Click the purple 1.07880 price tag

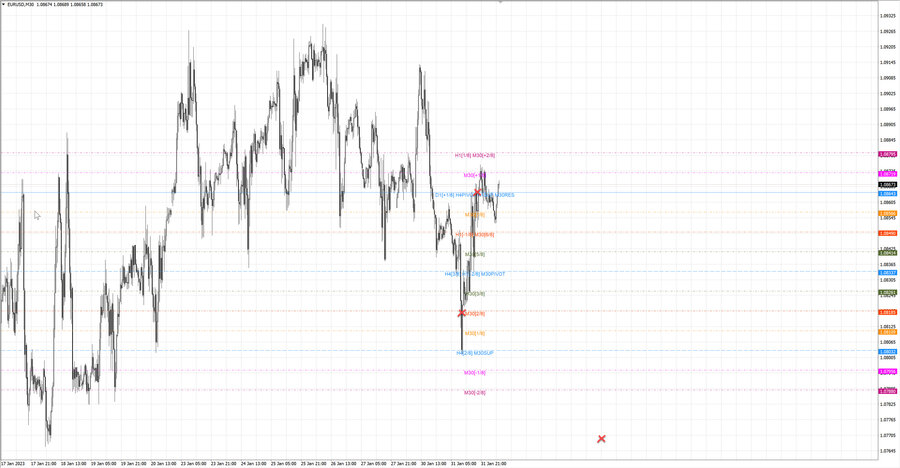(x=888, y=391)
